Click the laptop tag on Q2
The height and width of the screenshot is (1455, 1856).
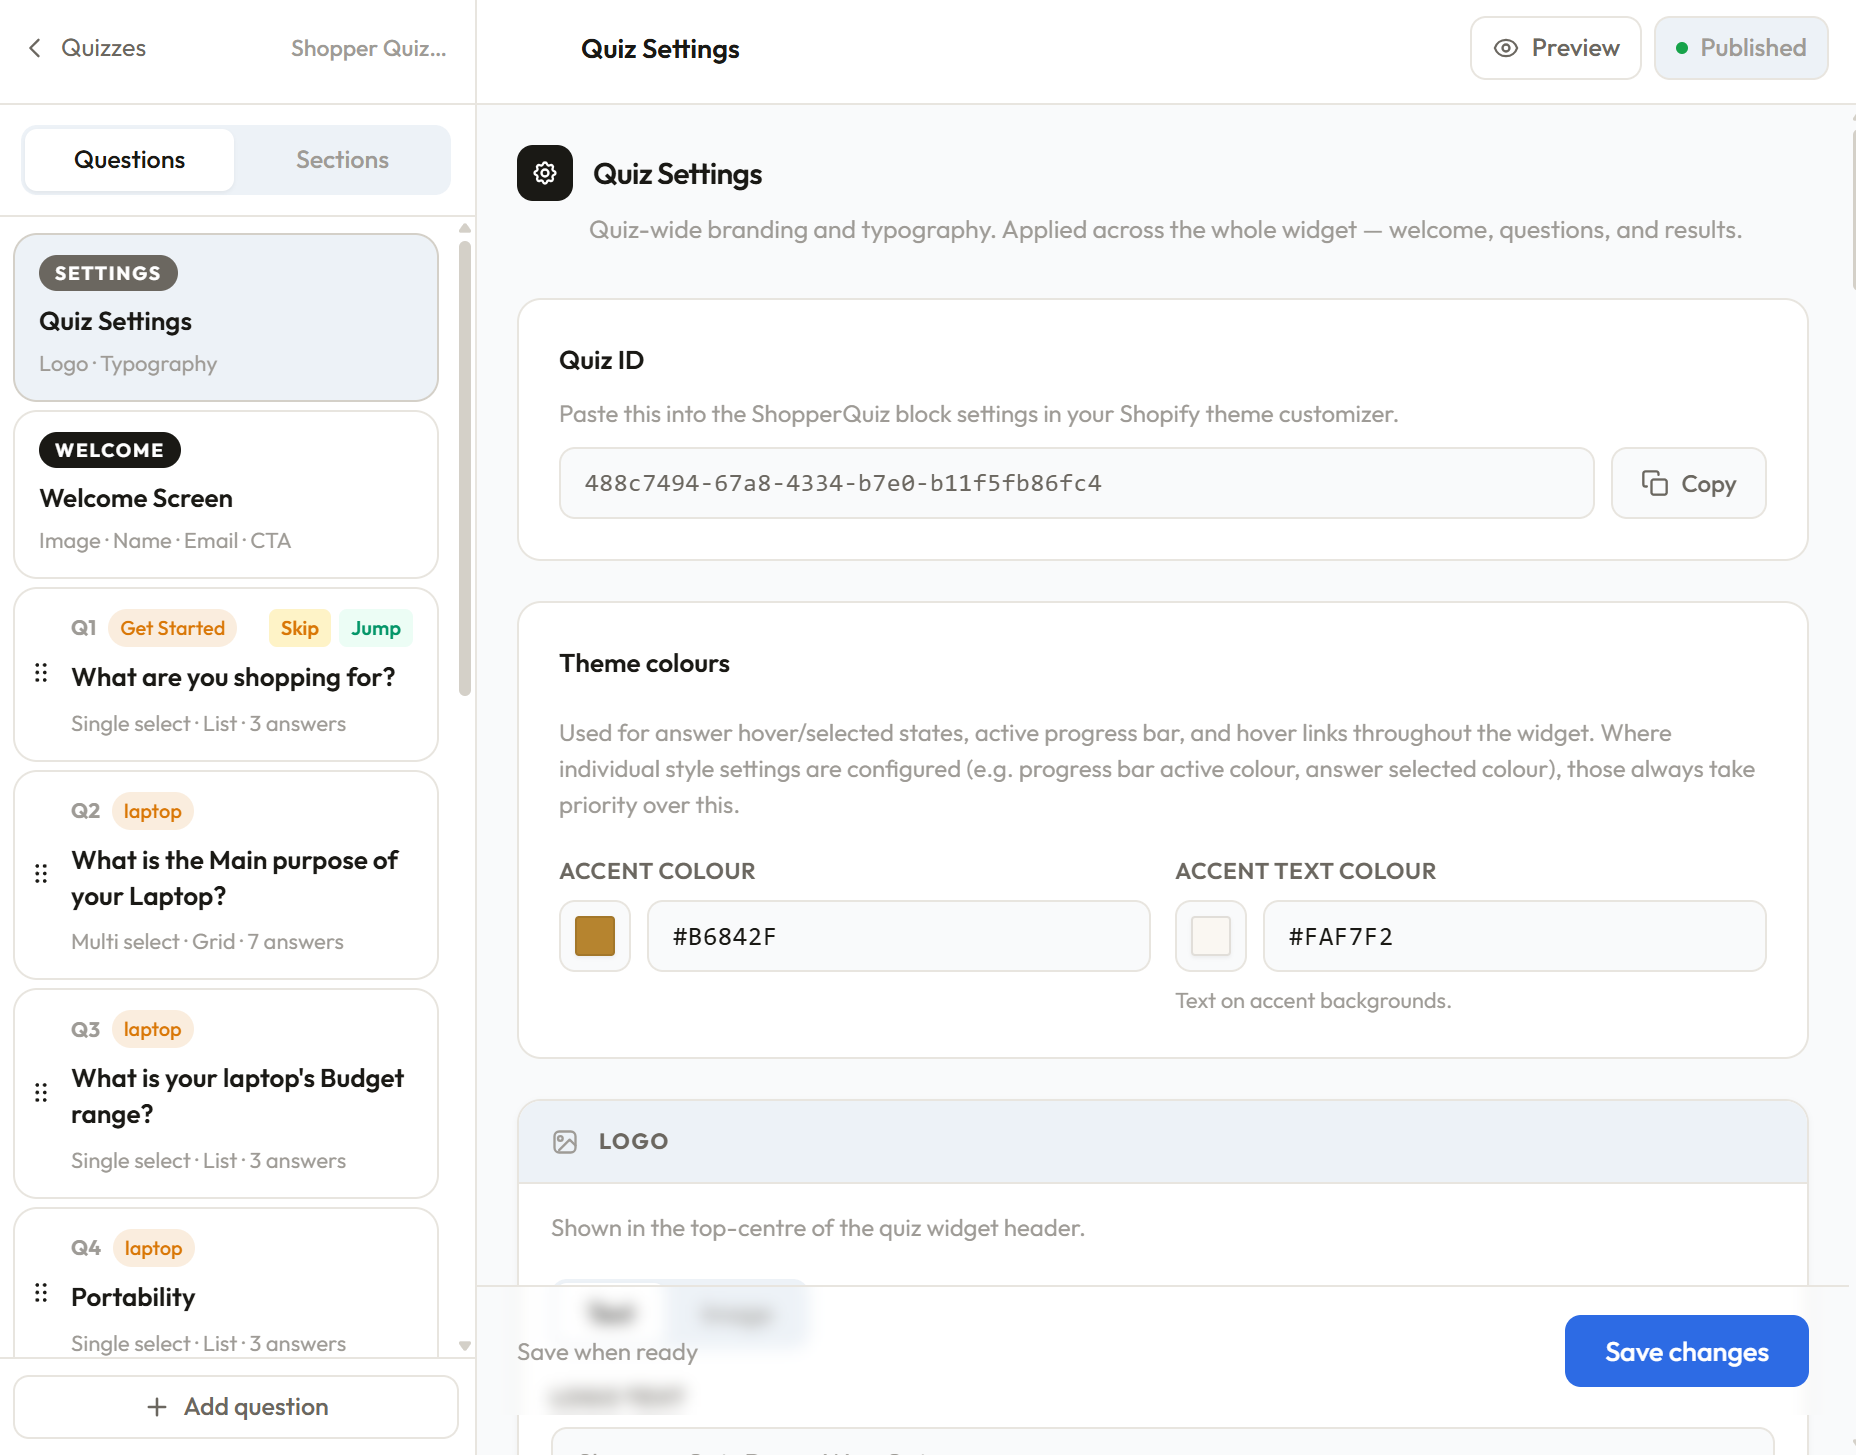[153, 811]
